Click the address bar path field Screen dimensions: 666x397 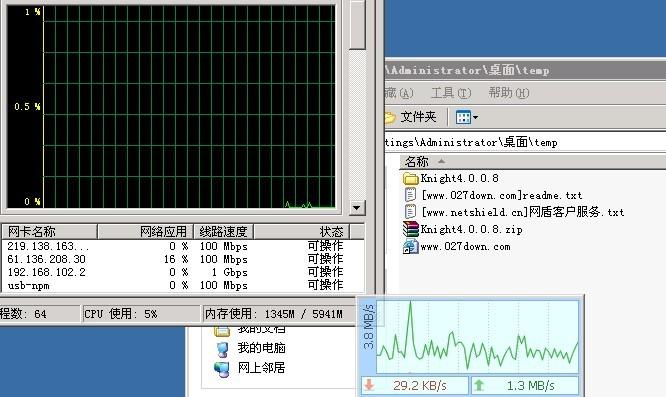(x=525, y=142)
